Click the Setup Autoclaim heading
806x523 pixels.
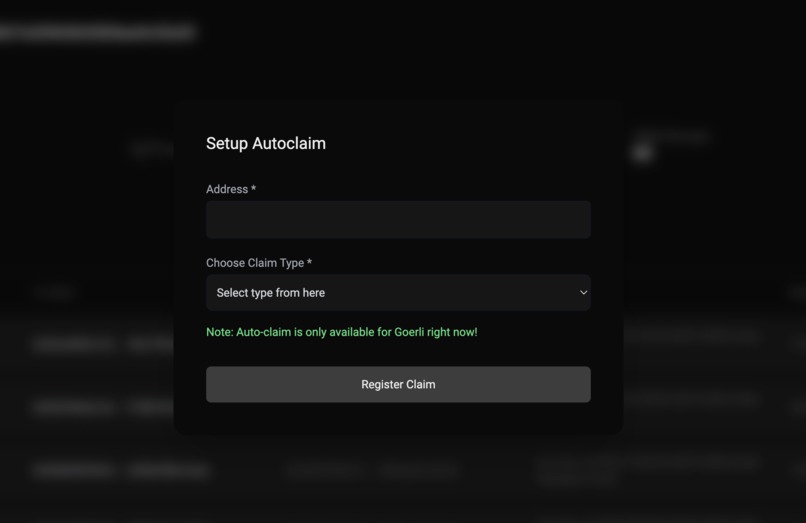tap(266, 143)
